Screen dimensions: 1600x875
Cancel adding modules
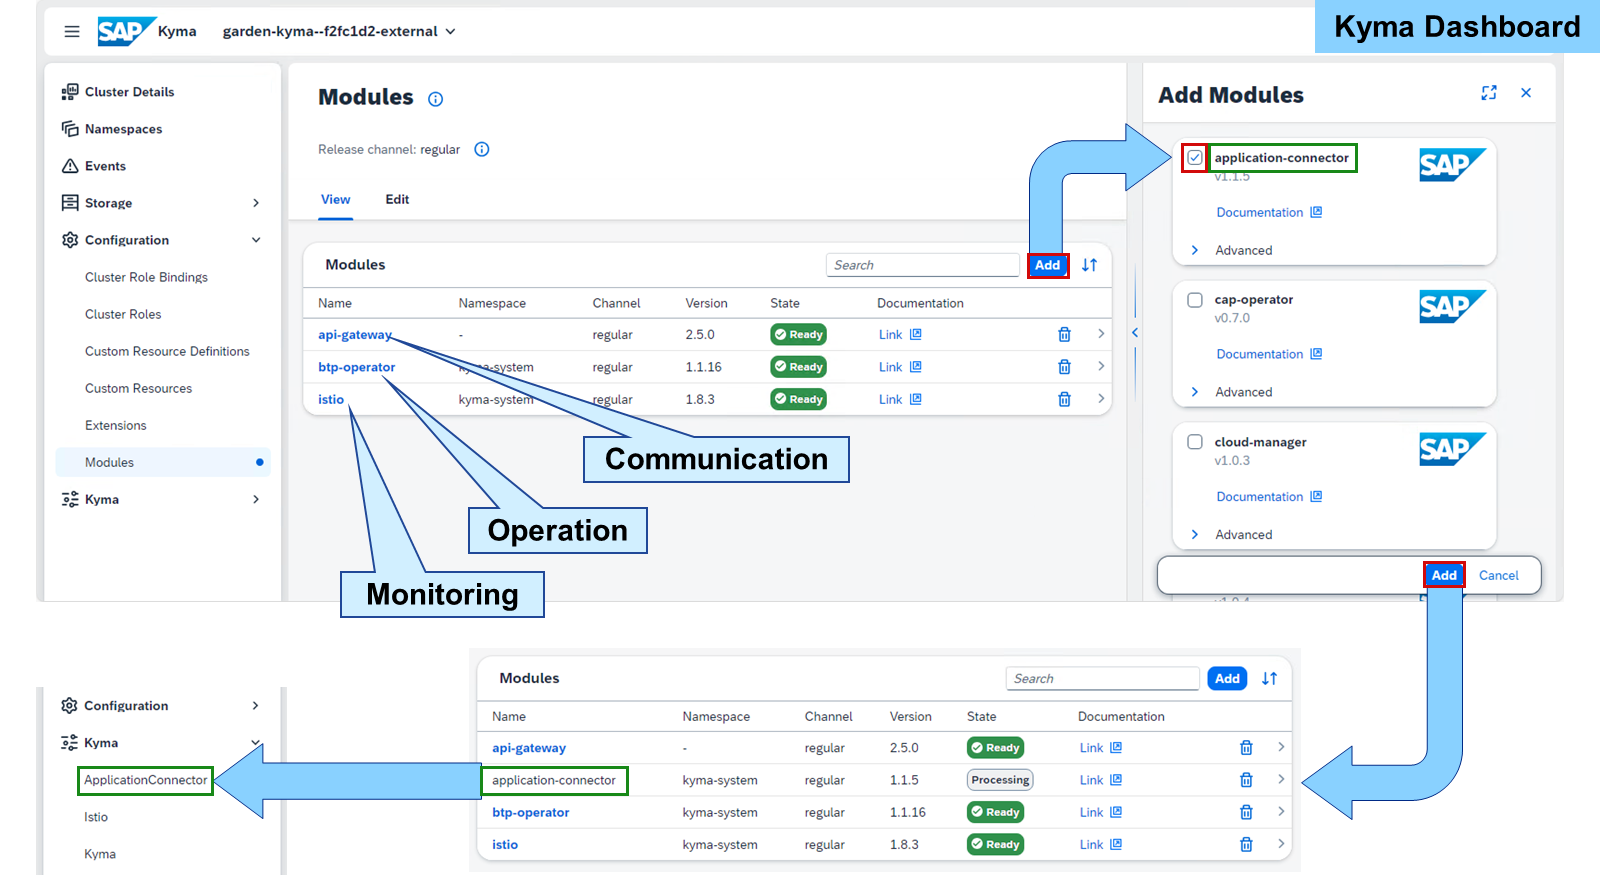point(1498,575)
